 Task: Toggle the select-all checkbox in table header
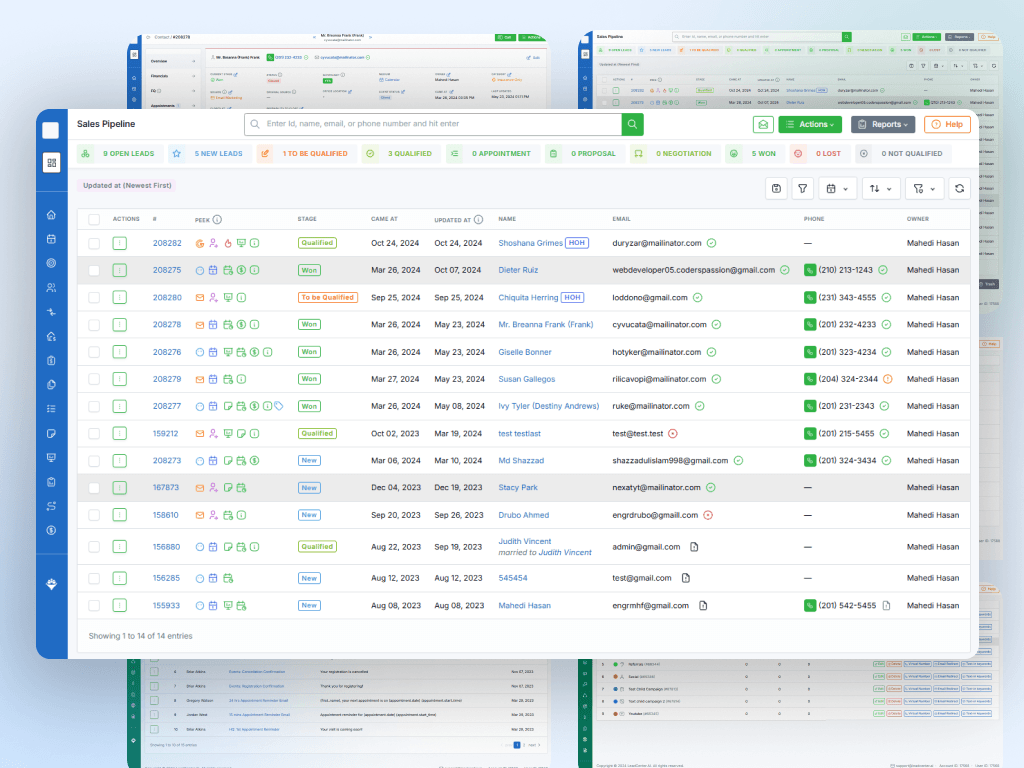(94, 219)
